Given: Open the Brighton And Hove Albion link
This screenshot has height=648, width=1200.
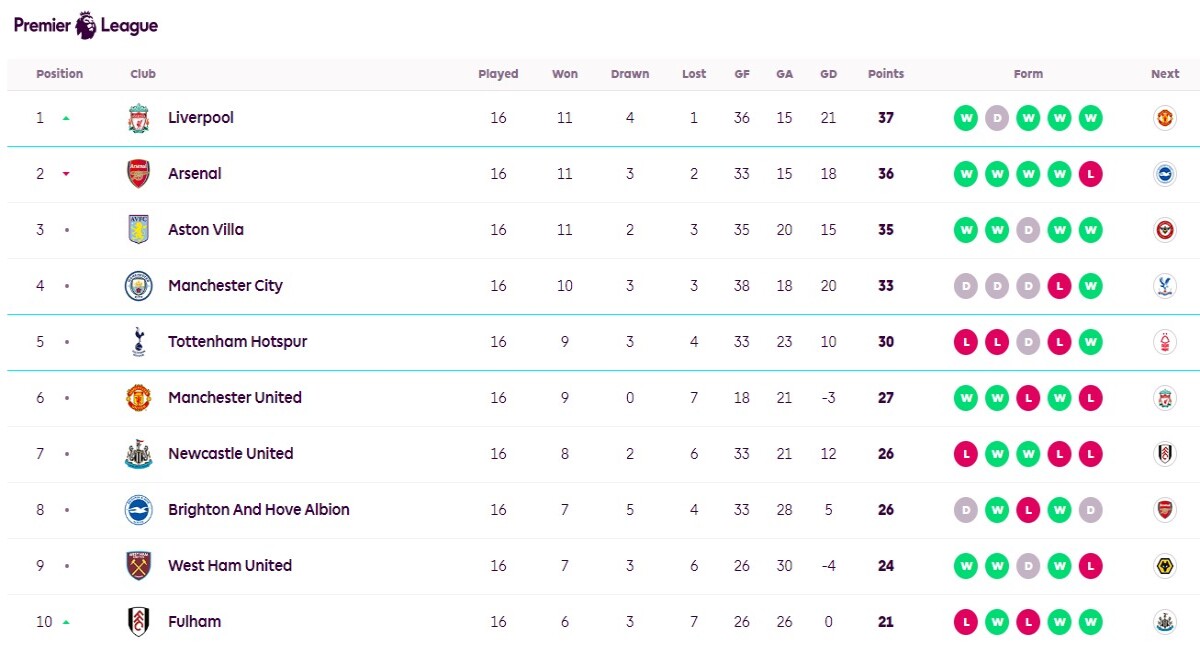Looking at the screenshot, I should pos(259,510).
